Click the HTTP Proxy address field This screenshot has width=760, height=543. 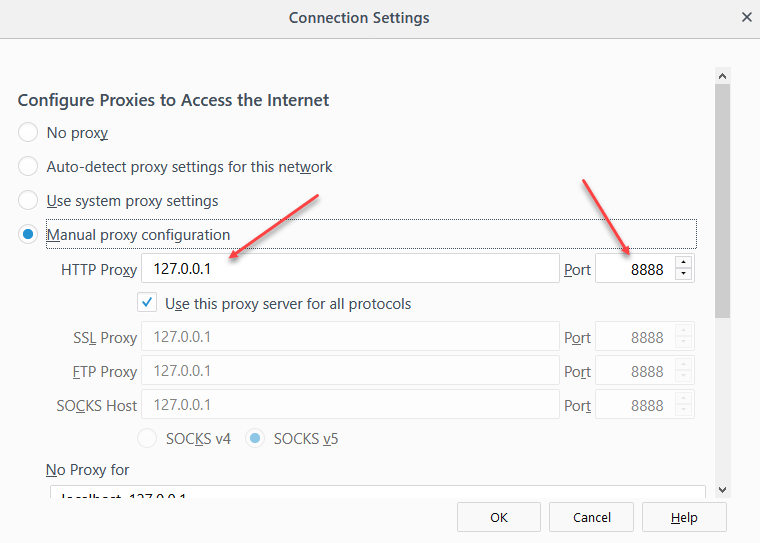350,269
